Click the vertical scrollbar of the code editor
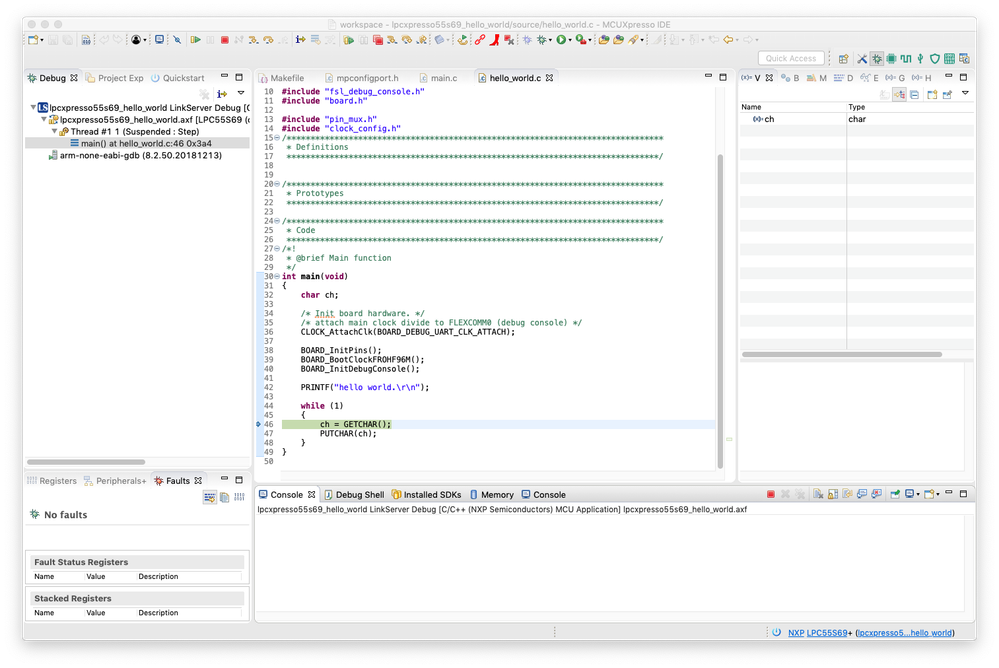Image resolution: width=999 pixels, height=668 pixels. pyautogui.click(x=721, y=311)
